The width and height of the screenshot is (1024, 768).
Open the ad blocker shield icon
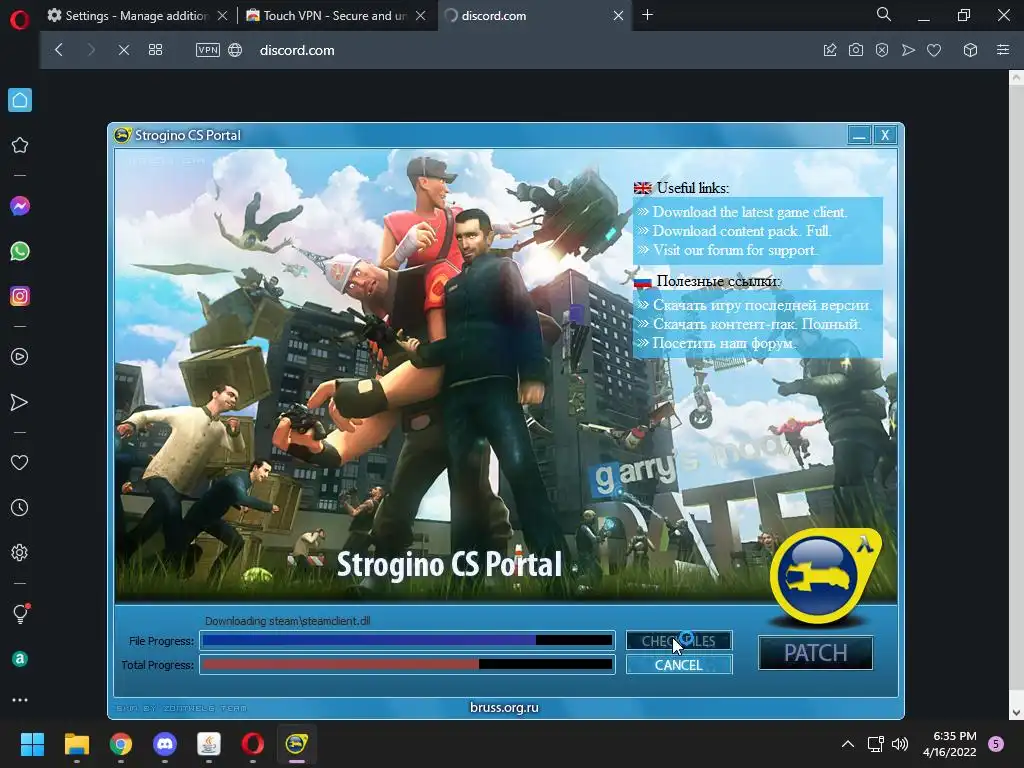[x=882, y=50]
